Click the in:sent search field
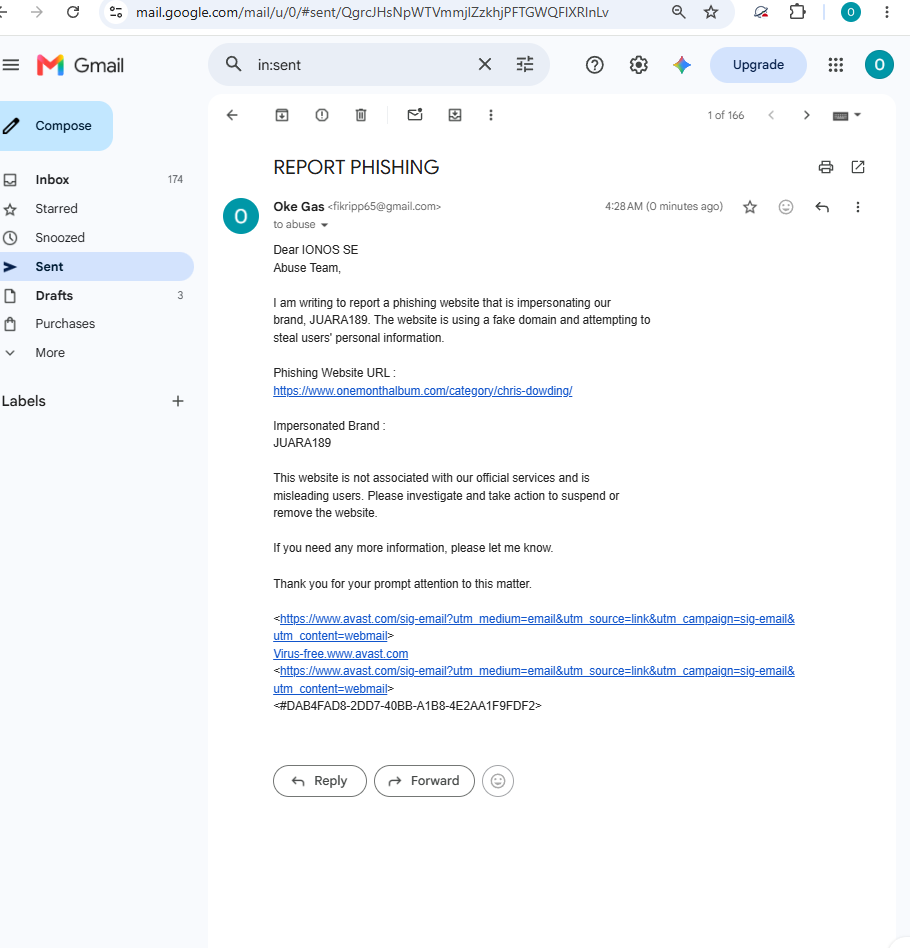910x948 pixels. [363, 65]
